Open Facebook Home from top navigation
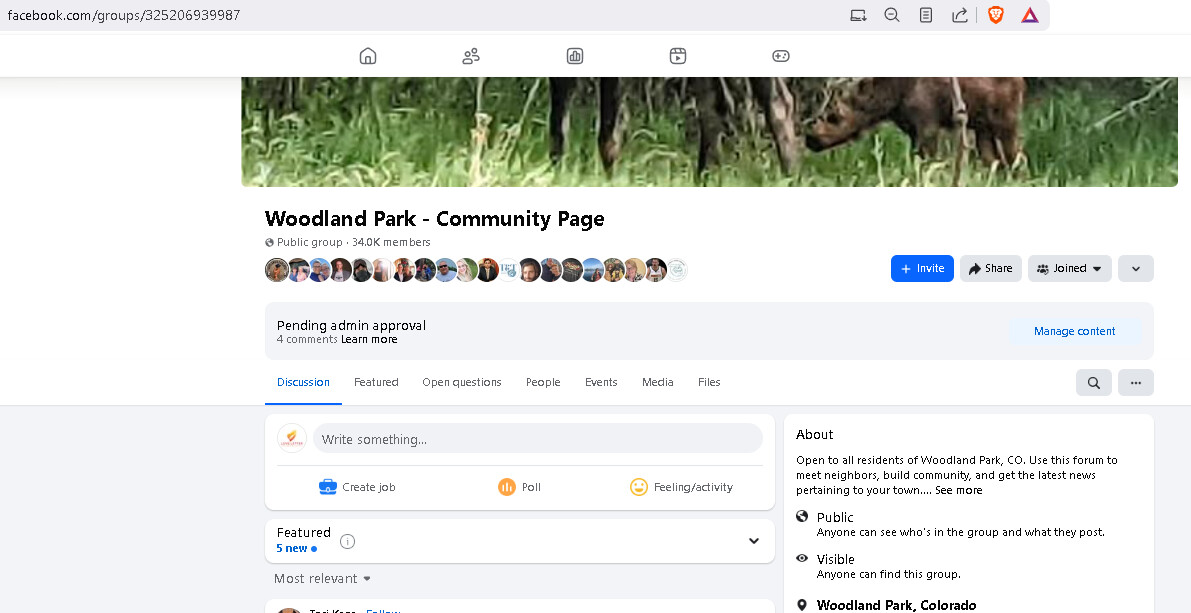The image size is (1191, 613). click(368, 56)
